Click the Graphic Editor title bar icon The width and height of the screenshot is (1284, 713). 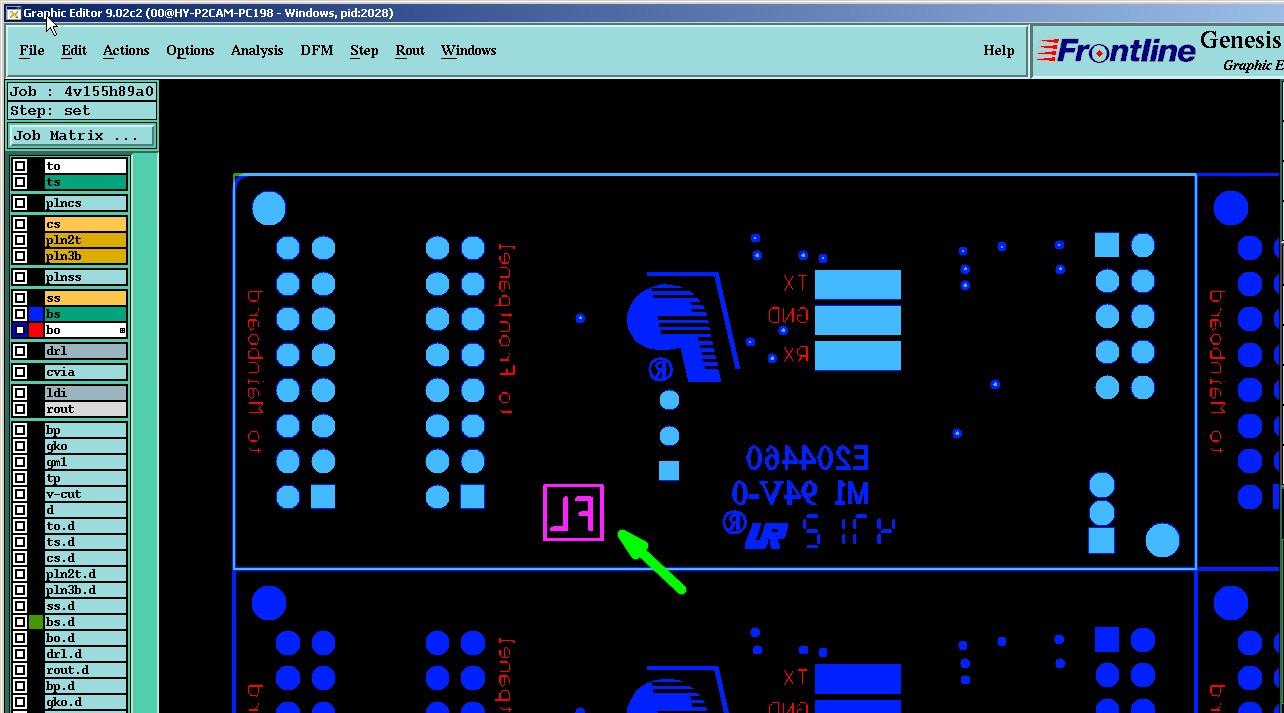click(13, 13)
